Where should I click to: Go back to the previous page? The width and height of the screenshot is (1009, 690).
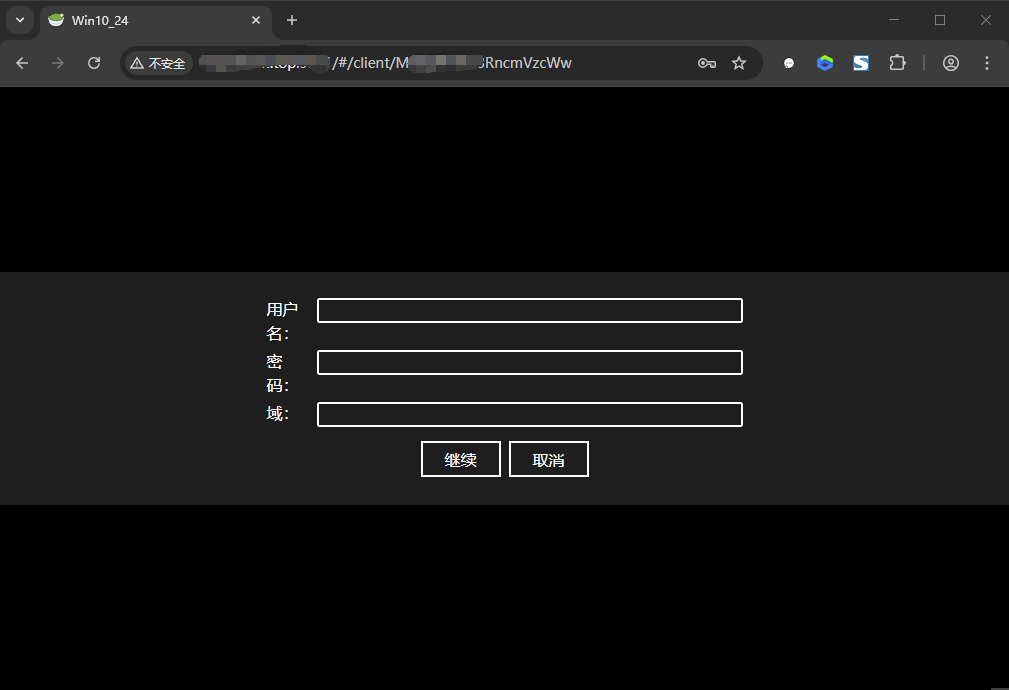(x=22, y=63)
